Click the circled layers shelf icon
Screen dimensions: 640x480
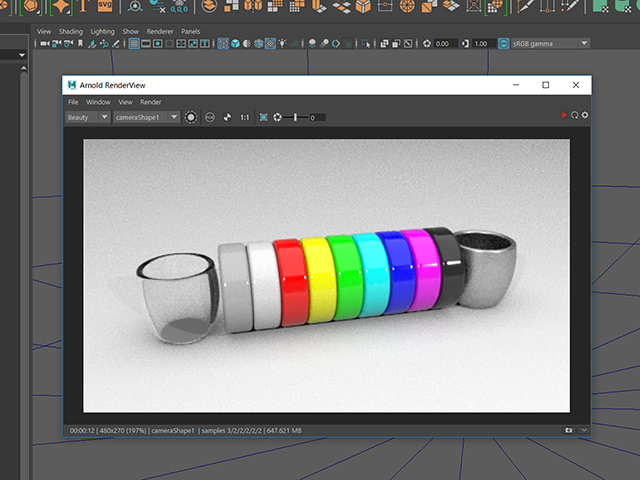coord(209,6)
